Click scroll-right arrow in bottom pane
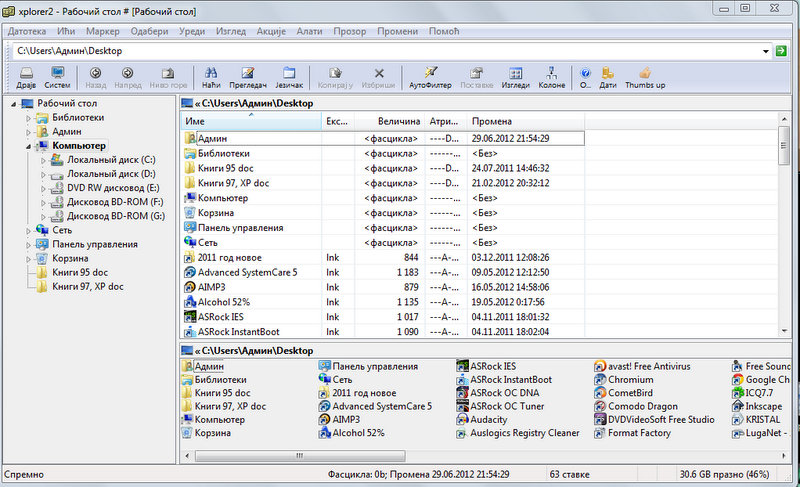Screen dimensions: 800x487 coord(784,455)
